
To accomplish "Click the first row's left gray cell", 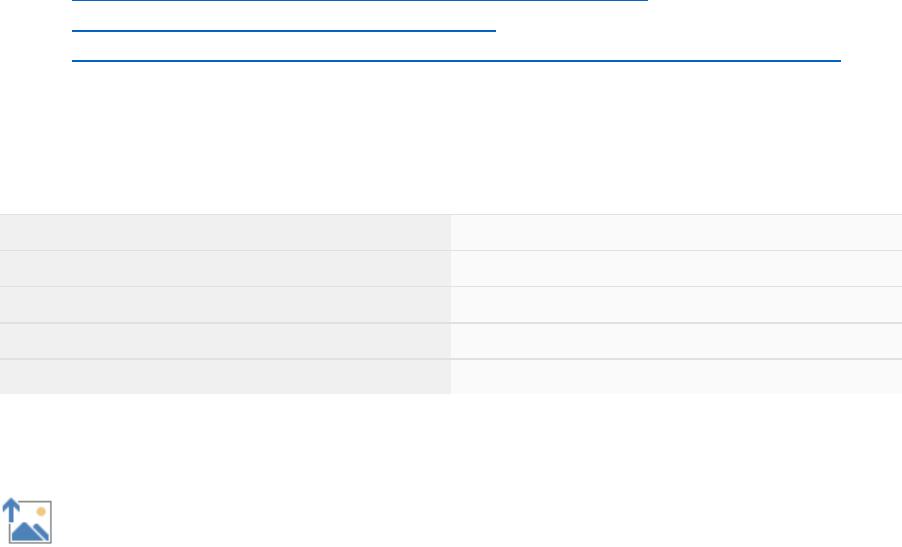I will tap(225, 232).
